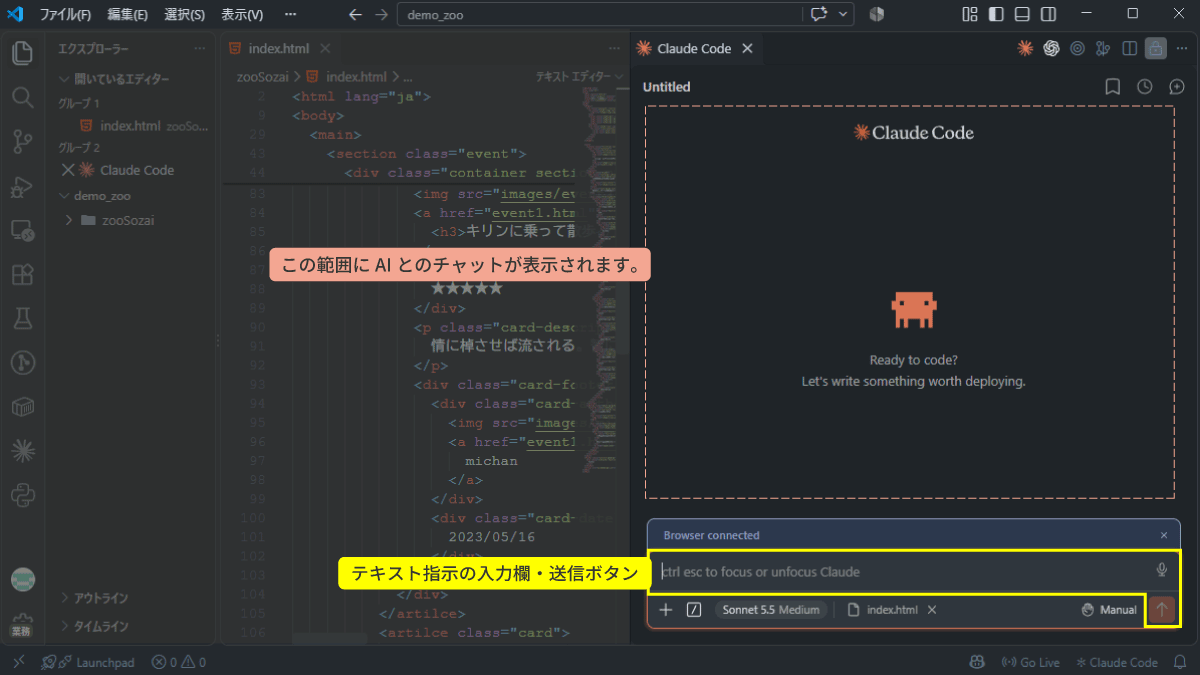Click the ChatGPT icon in editor toolbar
Image resolution: width=1200 pixels, height=675 pixels.
coord(1051,48)
